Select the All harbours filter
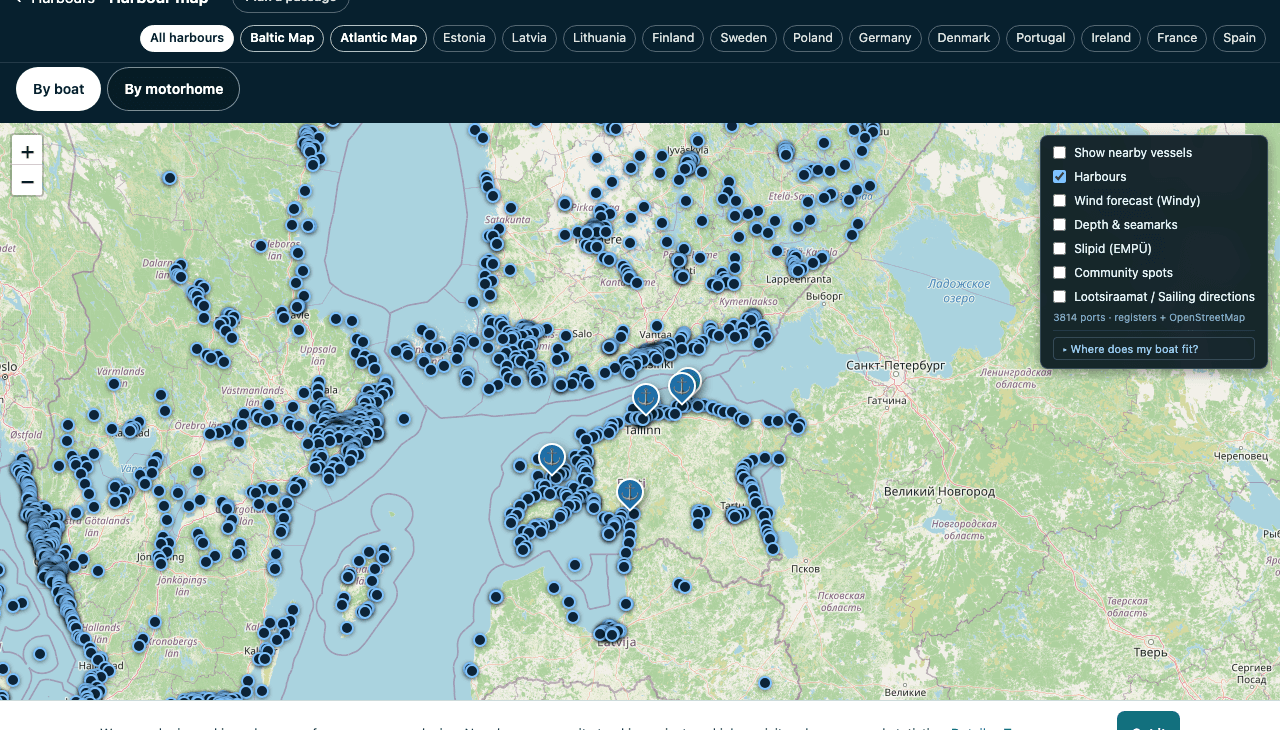Screen dimensions: 1280x730 click(x=187, y=38)
